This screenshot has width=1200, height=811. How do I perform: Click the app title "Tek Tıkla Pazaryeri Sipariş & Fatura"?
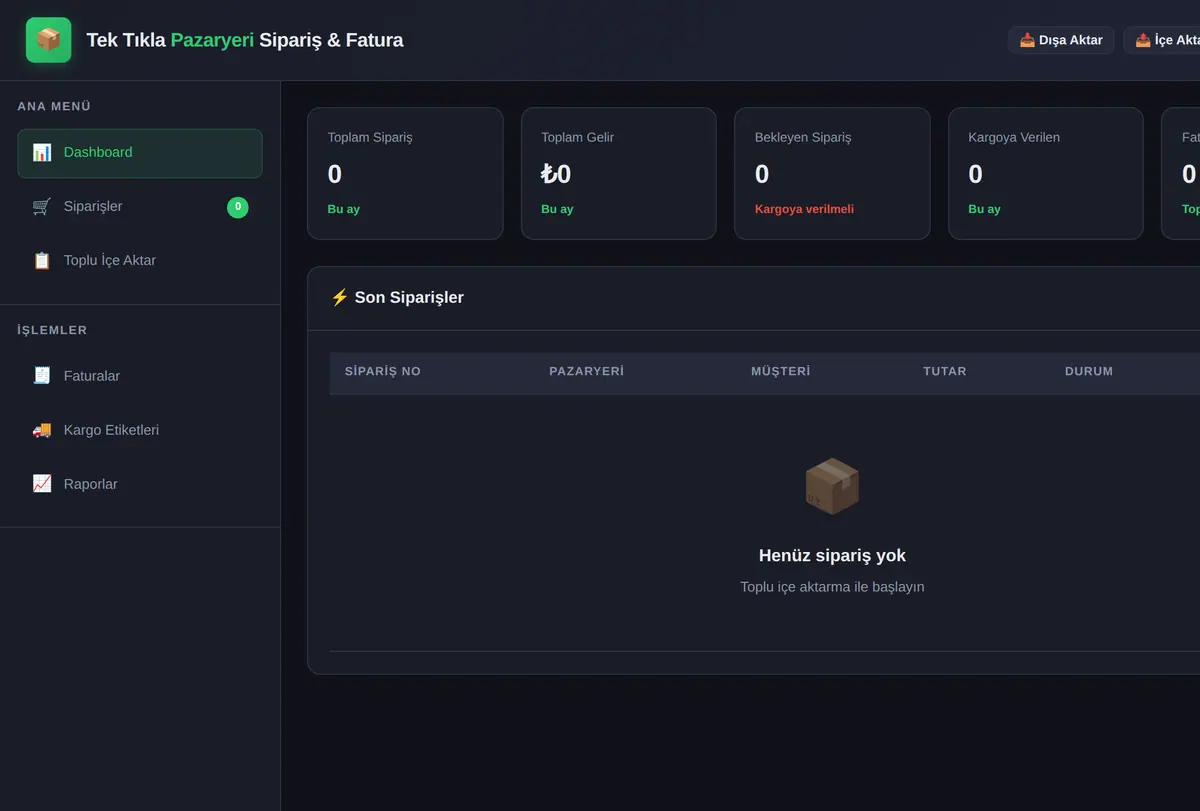tap(245, 40)
